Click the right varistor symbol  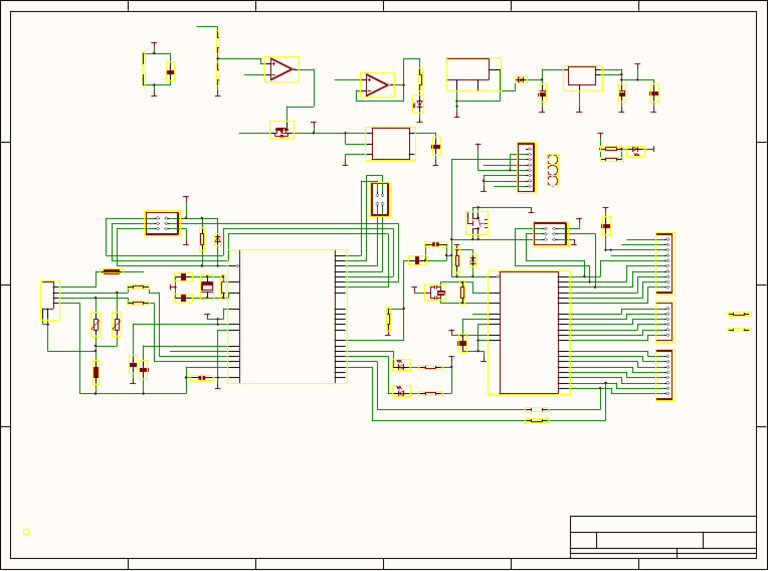(x=117, y=324)
